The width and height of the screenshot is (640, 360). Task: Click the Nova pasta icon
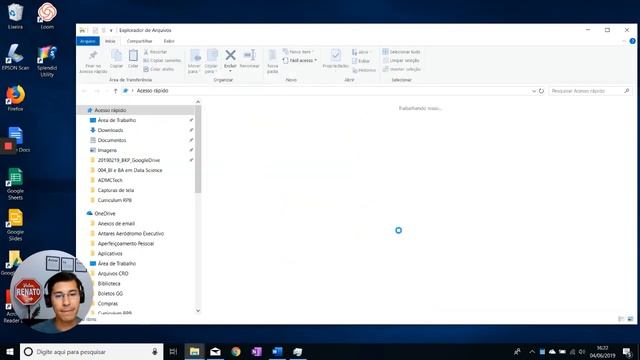point(272,55)
